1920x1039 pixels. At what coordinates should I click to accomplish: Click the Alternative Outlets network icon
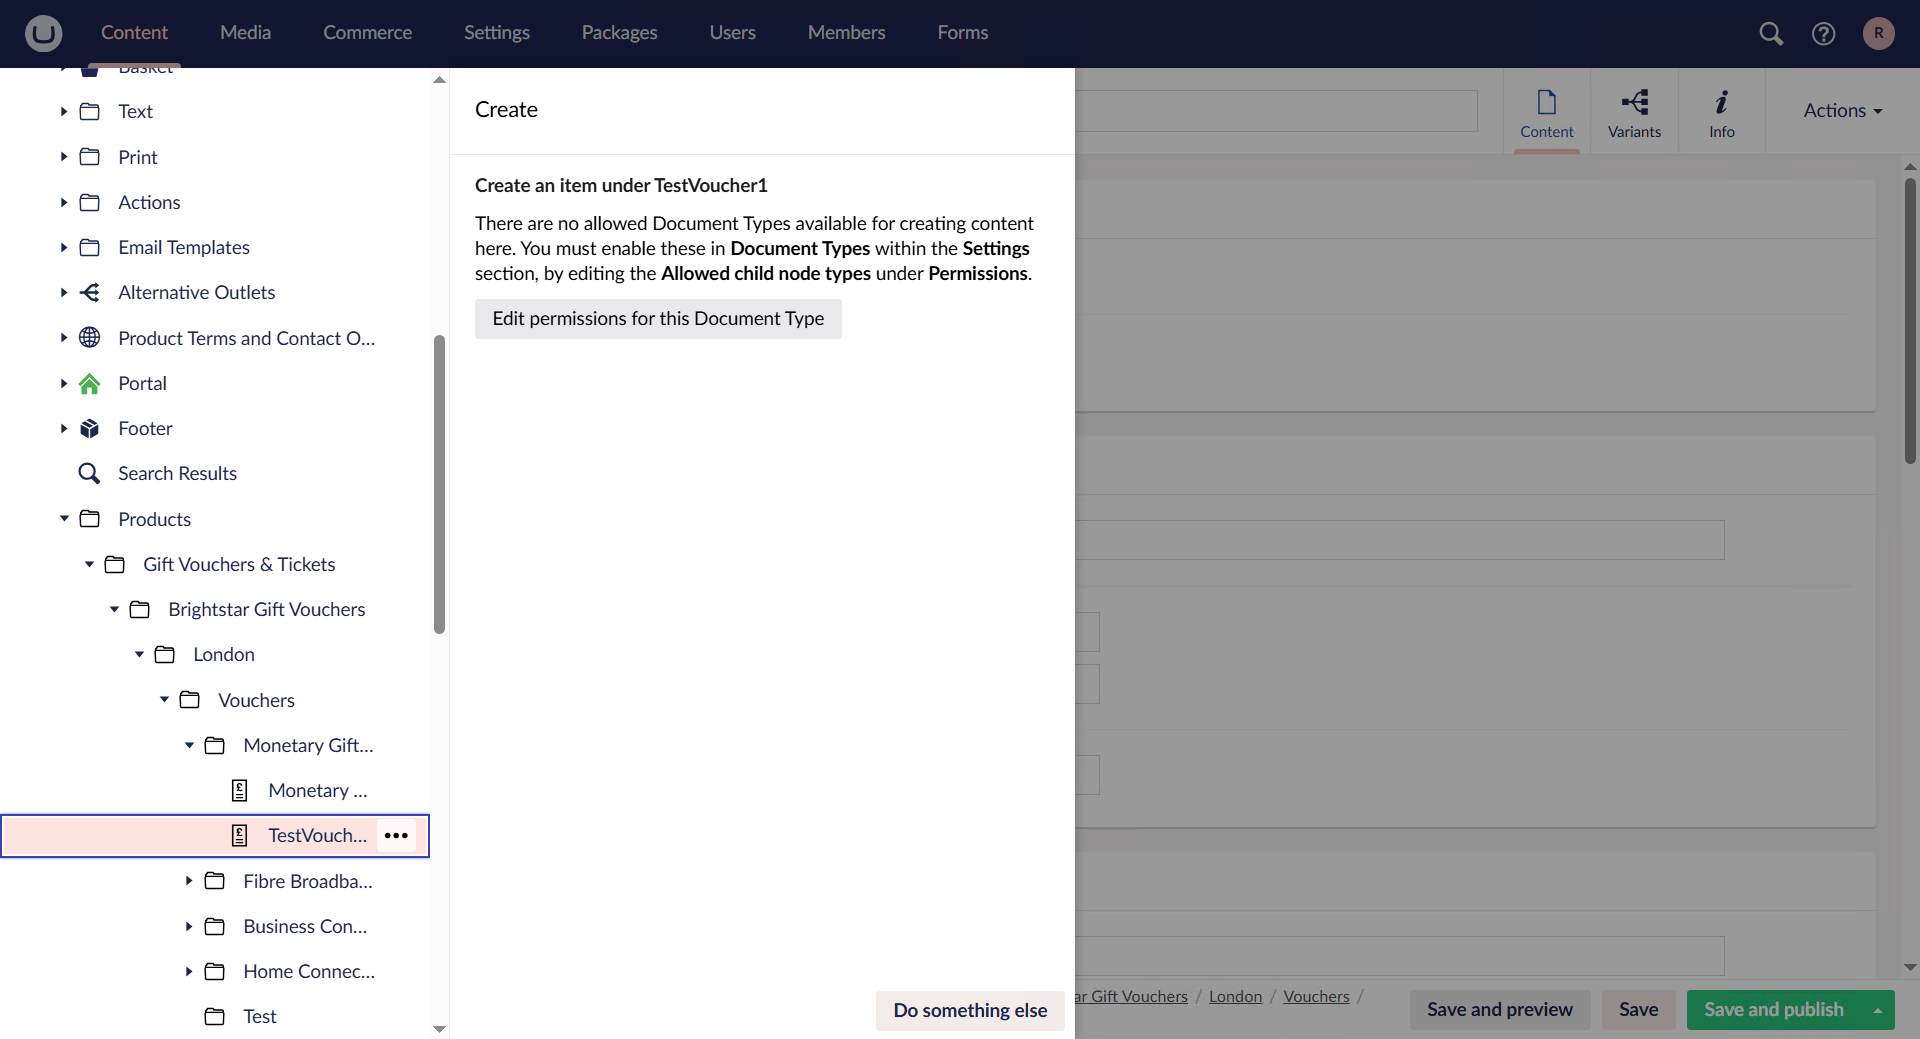(90, 292)
